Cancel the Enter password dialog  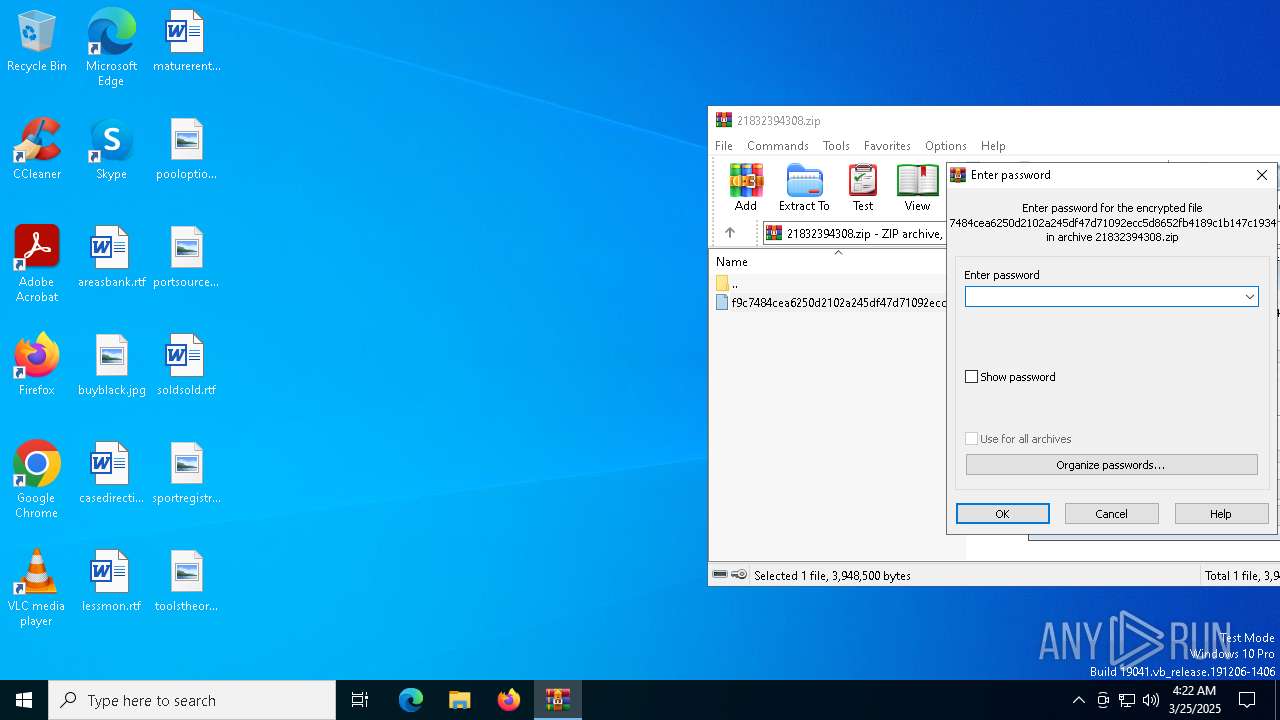click(x=1111, y=514)
